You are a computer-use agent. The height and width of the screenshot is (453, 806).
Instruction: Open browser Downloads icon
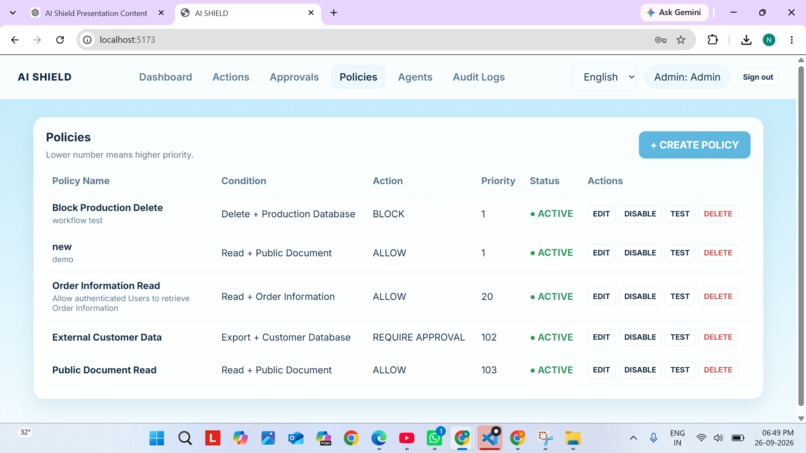[746, 40]
